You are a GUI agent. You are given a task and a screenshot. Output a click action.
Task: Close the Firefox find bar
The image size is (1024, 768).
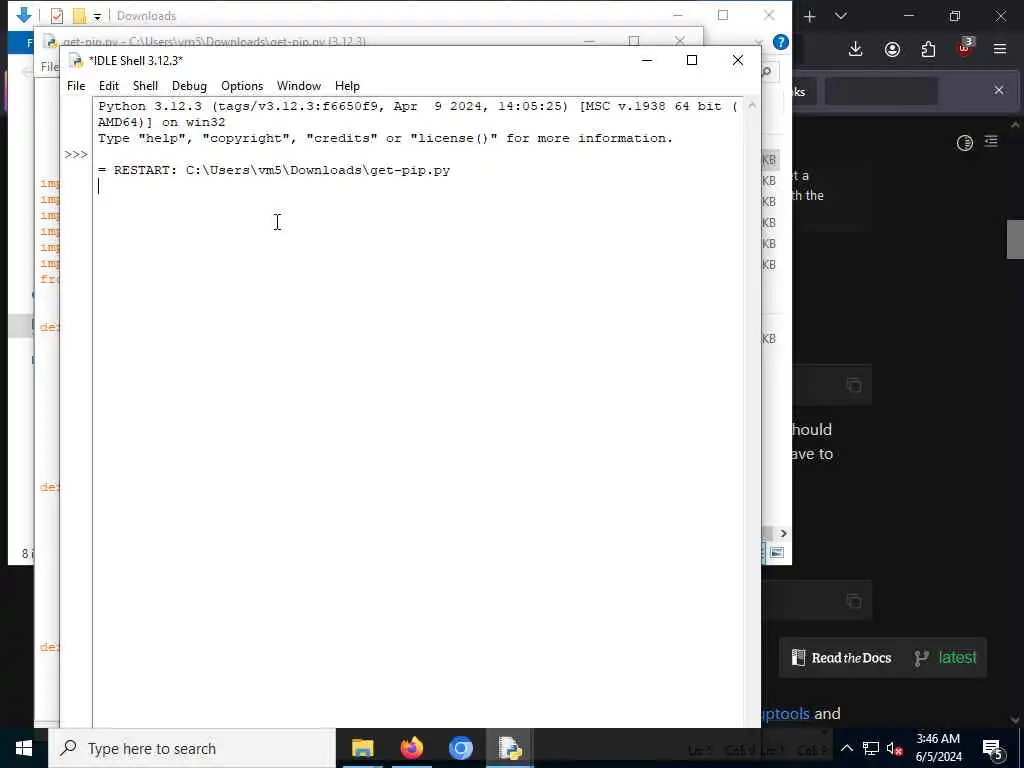point(999,90)
